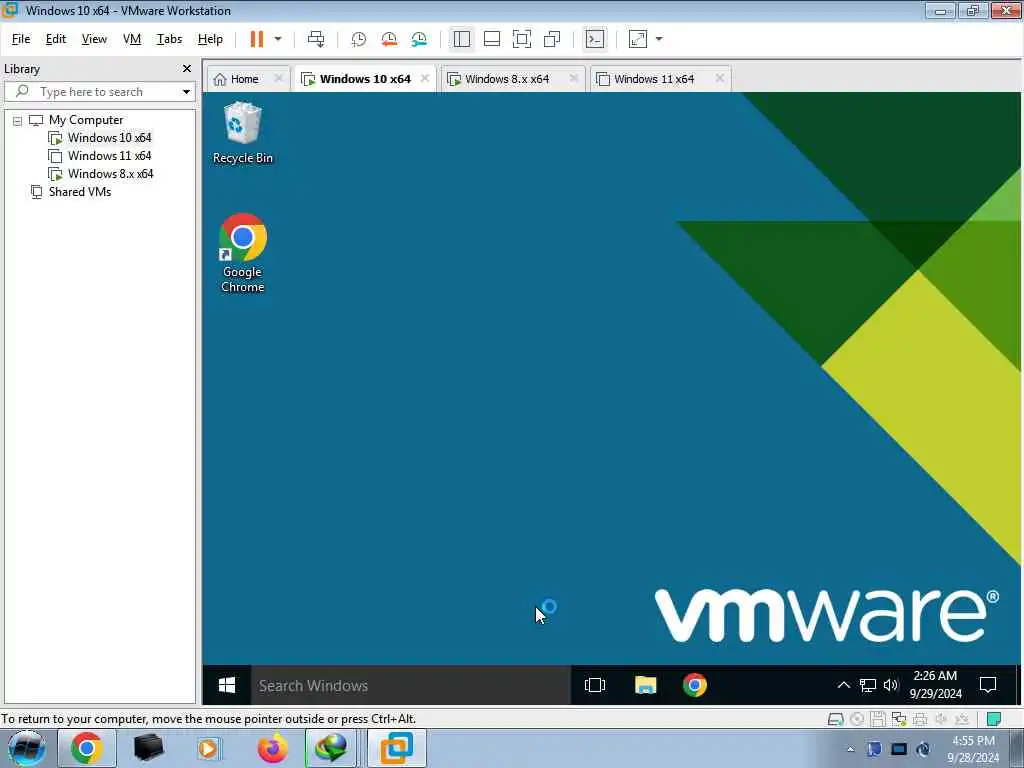Select Windows 8.x x64 in library tree

pyautogui.click(x=110, y=174)
